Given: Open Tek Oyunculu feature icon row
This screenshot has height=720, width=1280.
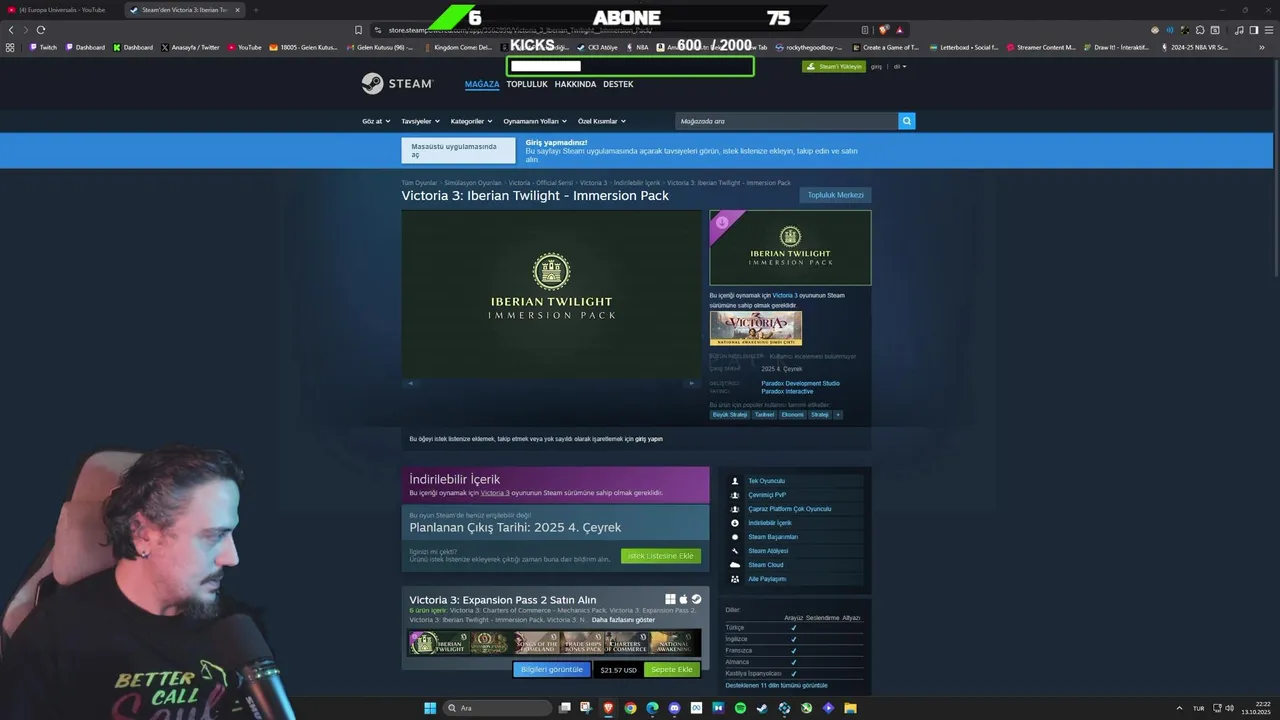Looking at the screenshot, I should click(x=796, y=481).
